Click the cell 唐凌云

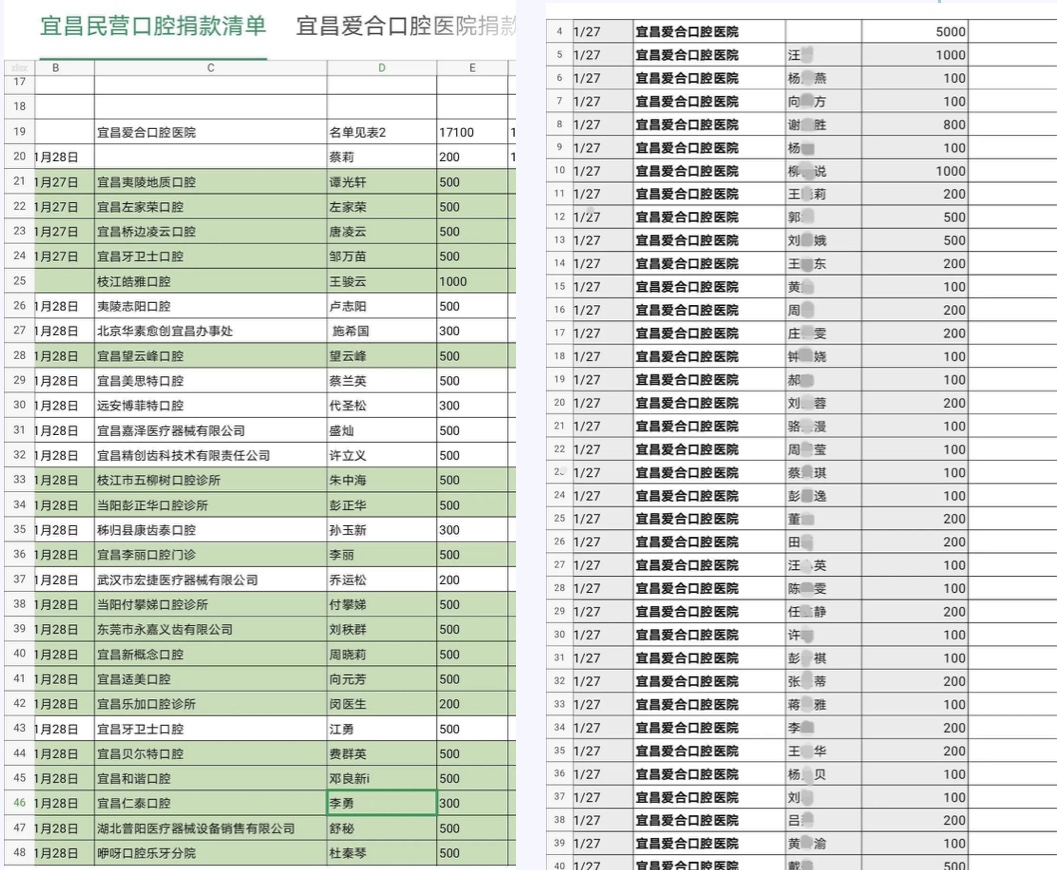click(x=382, y=232)
